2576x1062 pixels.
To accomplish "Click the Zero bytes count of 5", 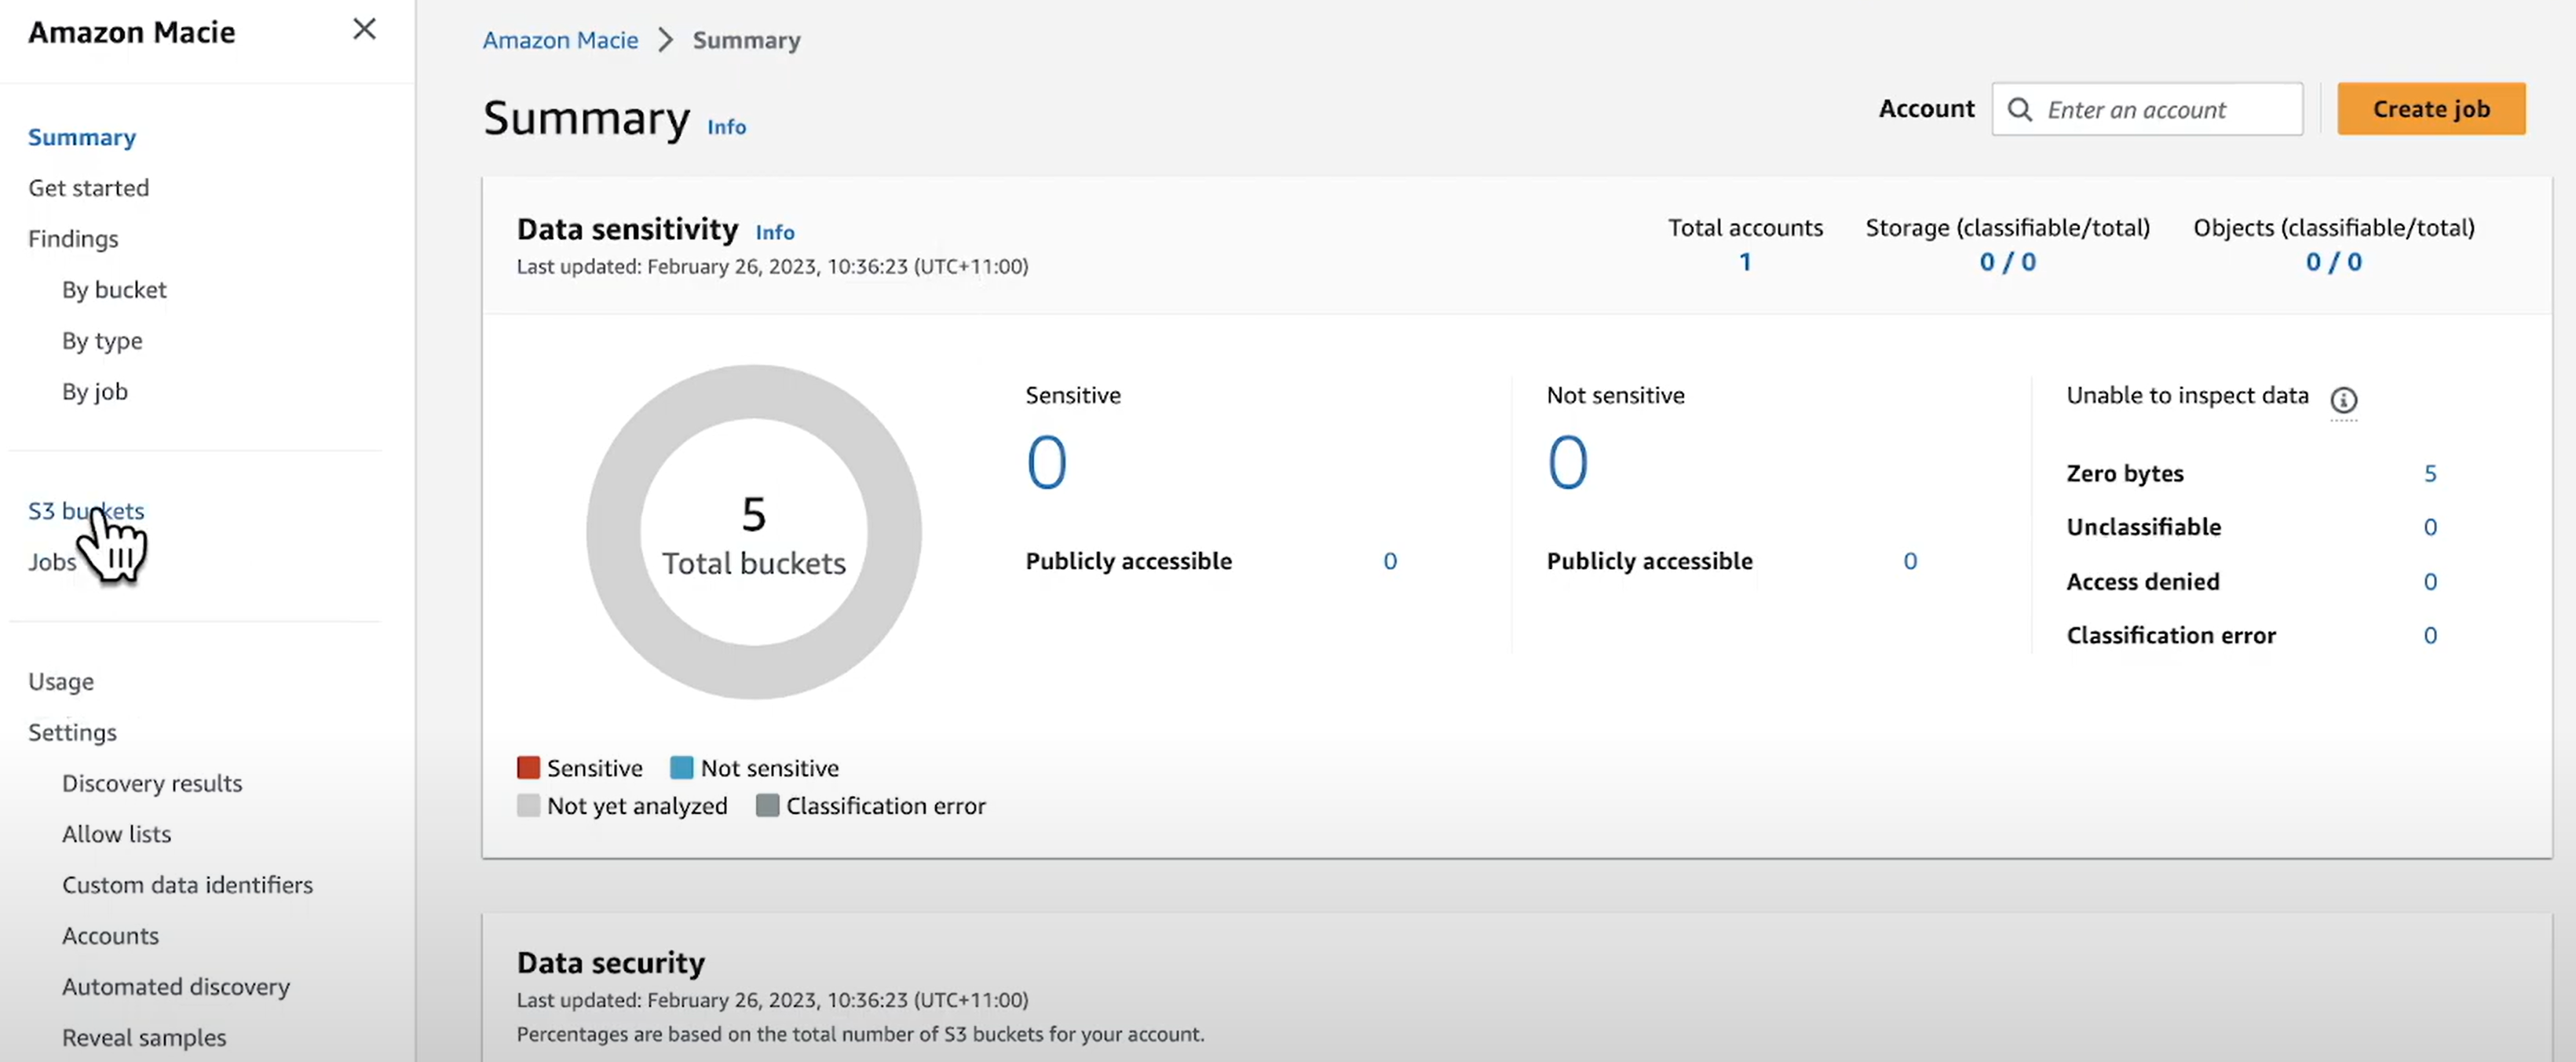I will point(2429,474).
